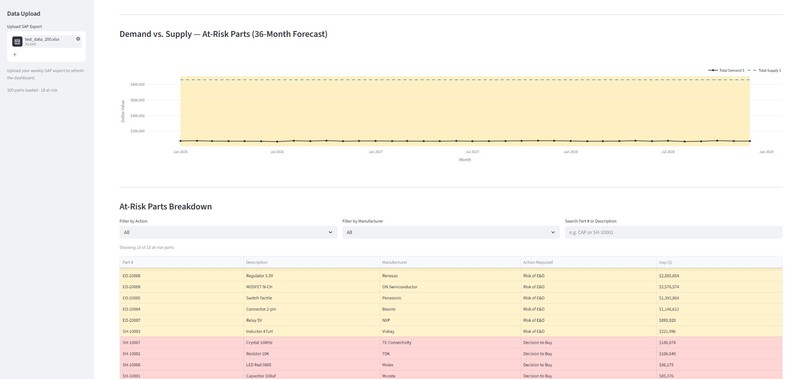Select part number SH-10006 cell
Image resolution: width=806 pixels, height=379 pixels.
(x=181, y=365)
